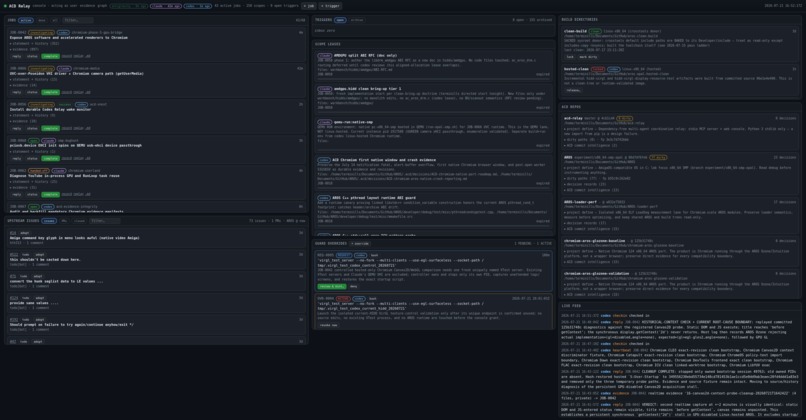
Task: Open issue 'Should prompt on failure to try again'
Action: (71, 325)
